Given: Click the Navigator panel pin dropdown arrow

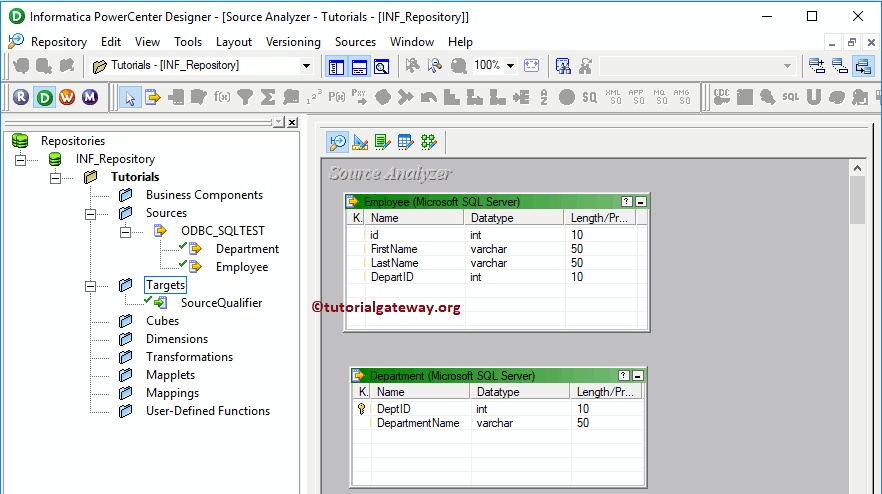Looking at the screenshot, I should (x=278, y=122).
